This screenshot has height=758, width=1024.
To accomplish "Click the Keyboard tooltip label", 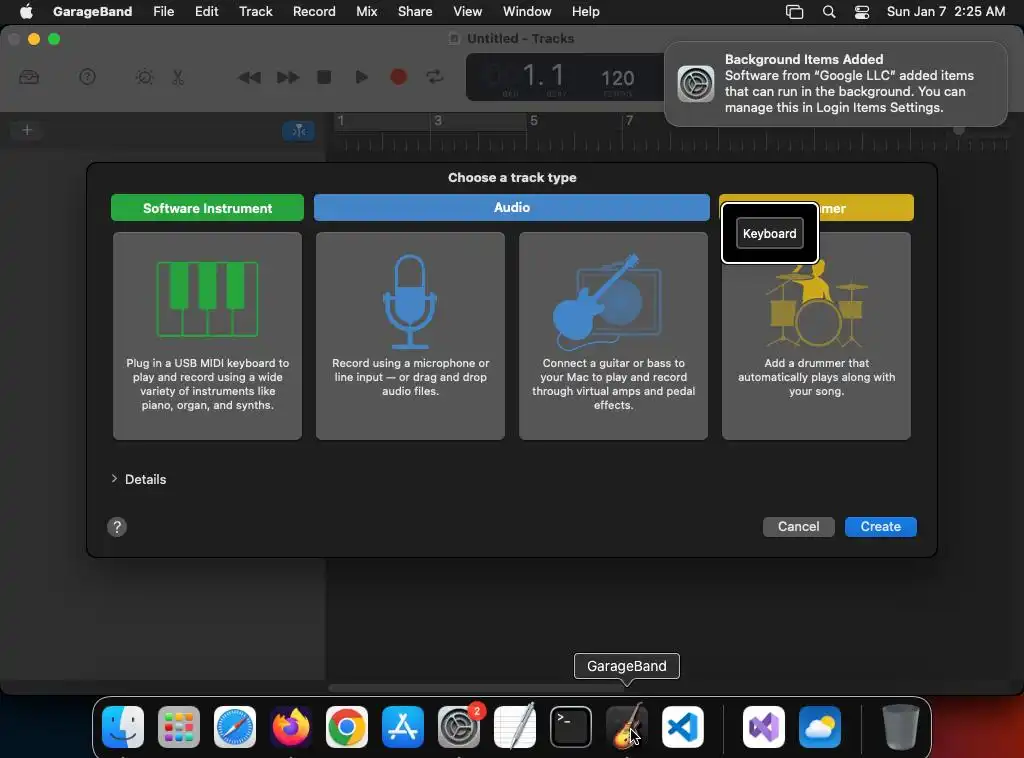I will click(769, 233).
